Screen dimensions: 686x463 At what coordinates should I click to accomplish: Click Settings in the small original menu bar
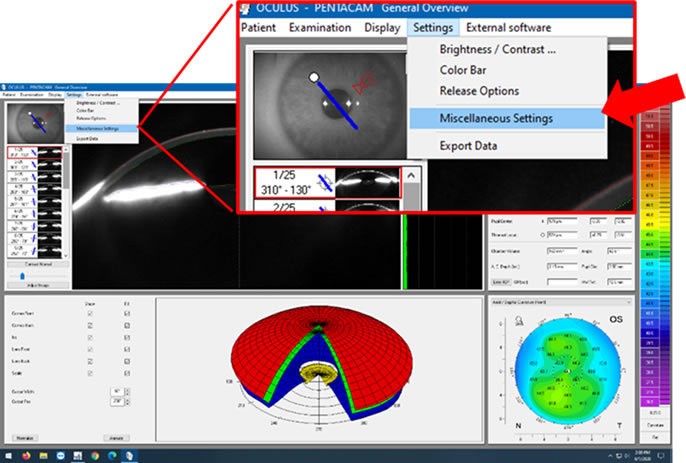(74, 95)
